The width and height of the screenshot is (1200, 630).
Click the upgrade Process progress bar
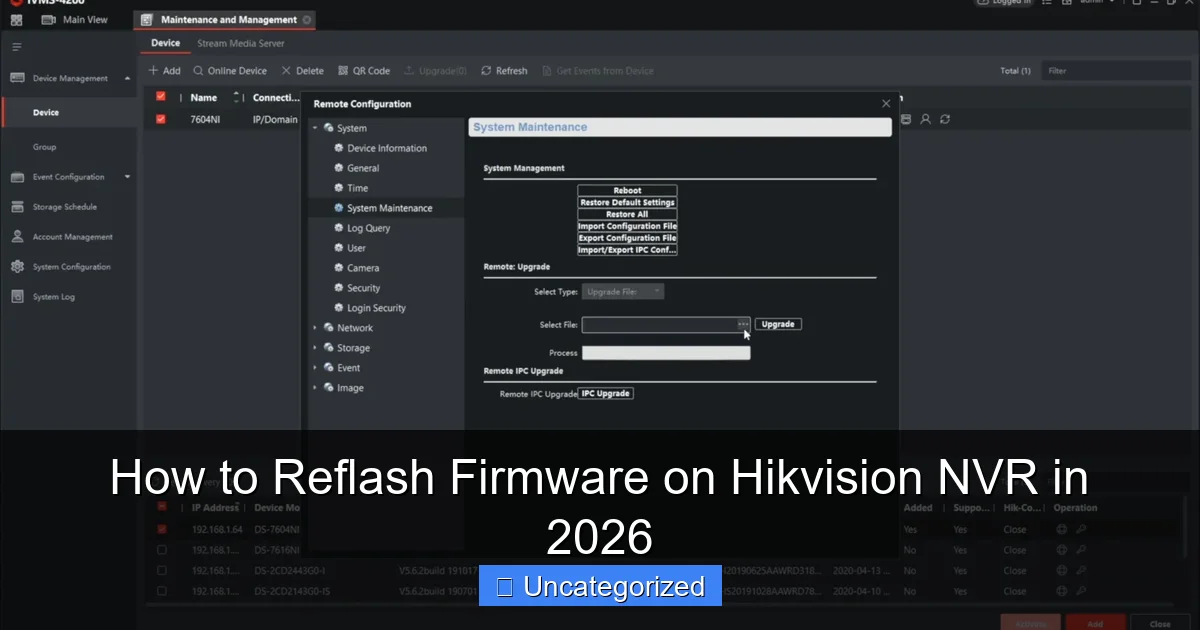(665, 352)
